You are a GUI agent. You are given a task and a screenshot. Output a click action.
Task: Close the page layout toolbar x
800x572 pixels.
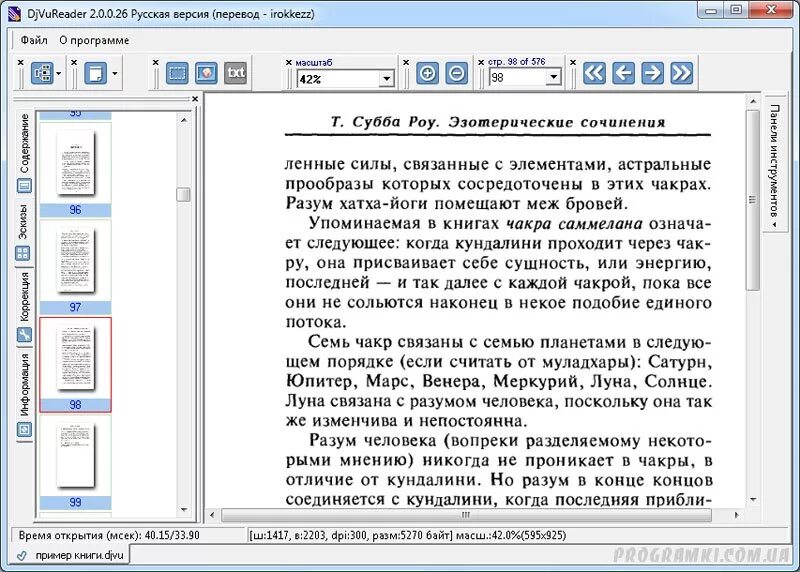74,62
